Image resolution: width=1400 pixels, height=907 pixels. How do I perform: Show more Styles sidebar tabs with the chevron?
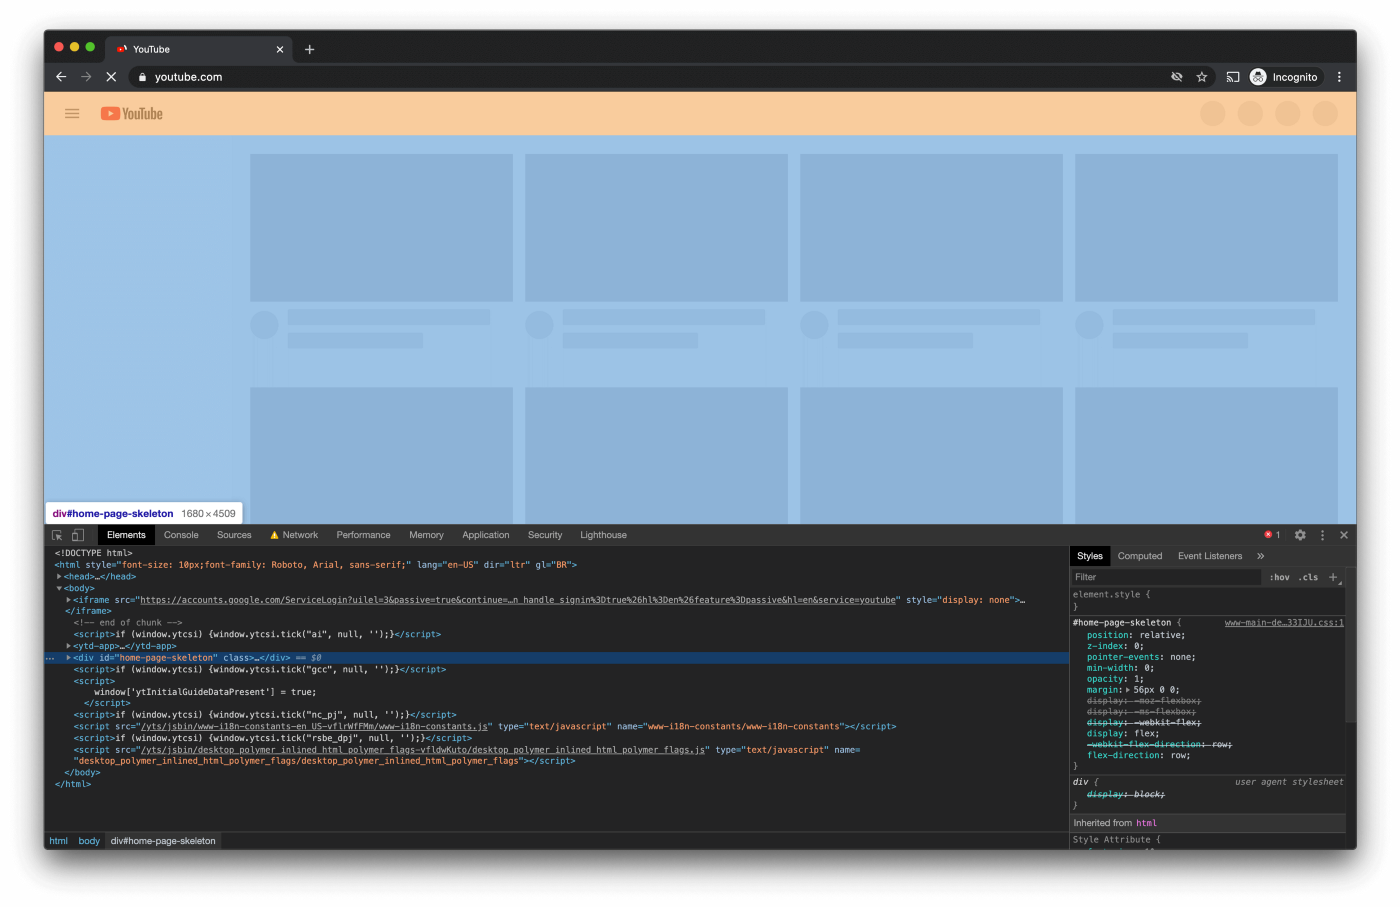click(x=1261, y=556)
